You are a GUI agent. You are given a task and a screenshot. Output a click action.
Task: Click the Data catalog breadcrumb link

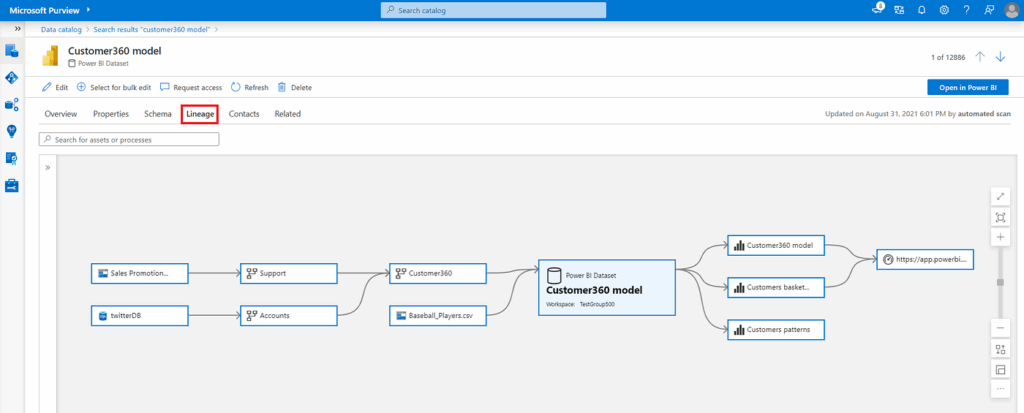click(61, 29)
